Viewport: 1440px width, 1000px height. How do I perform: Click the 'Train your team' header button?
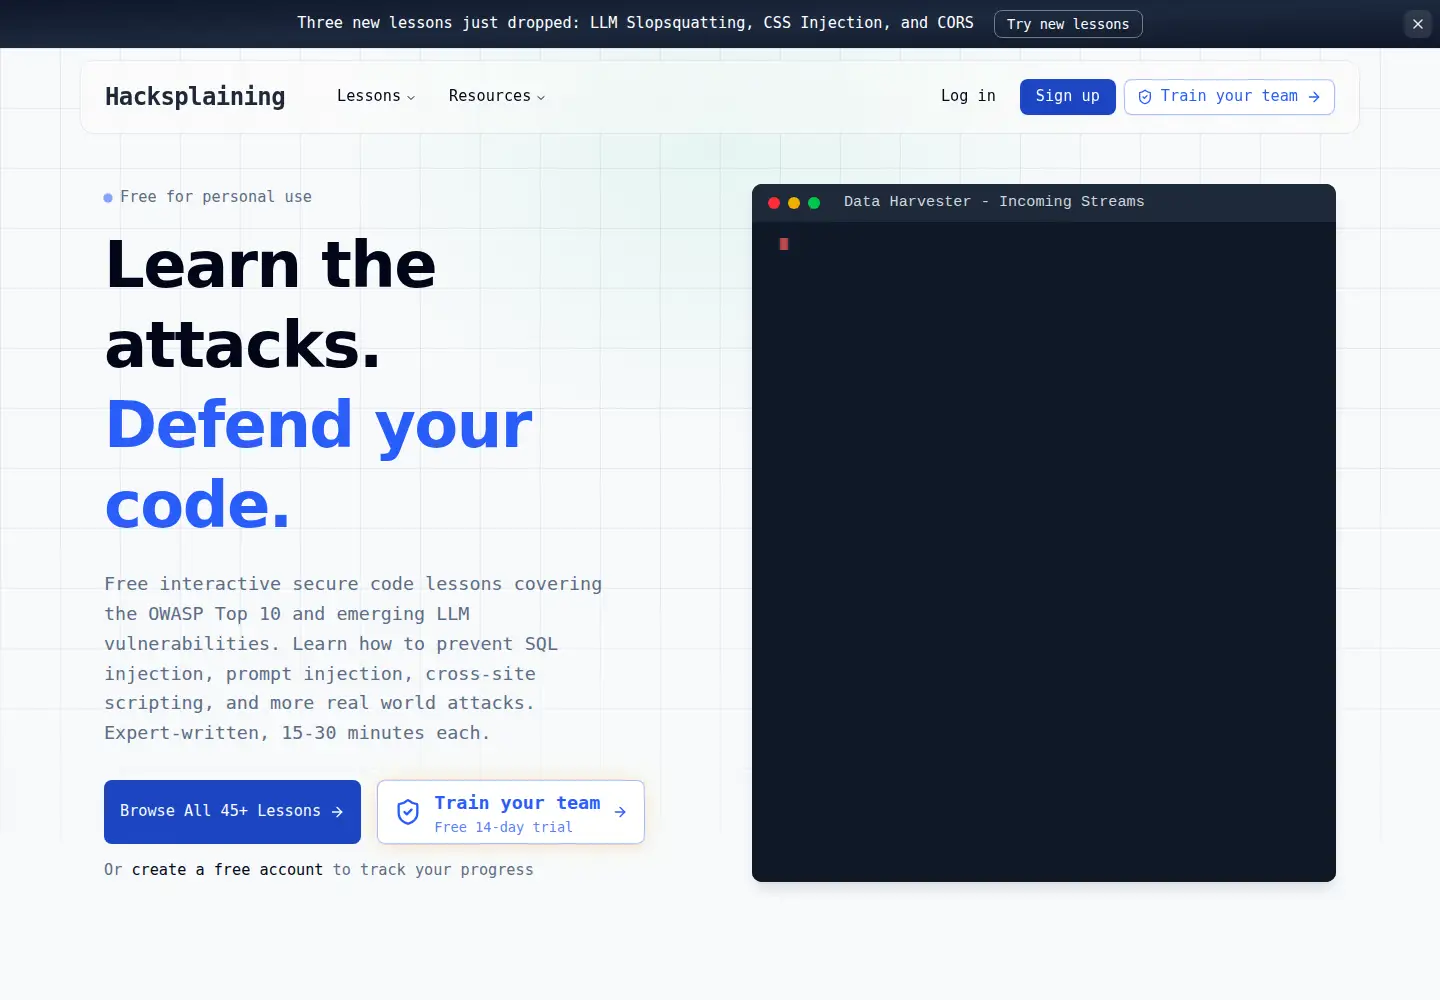[x=1229, y=97]
